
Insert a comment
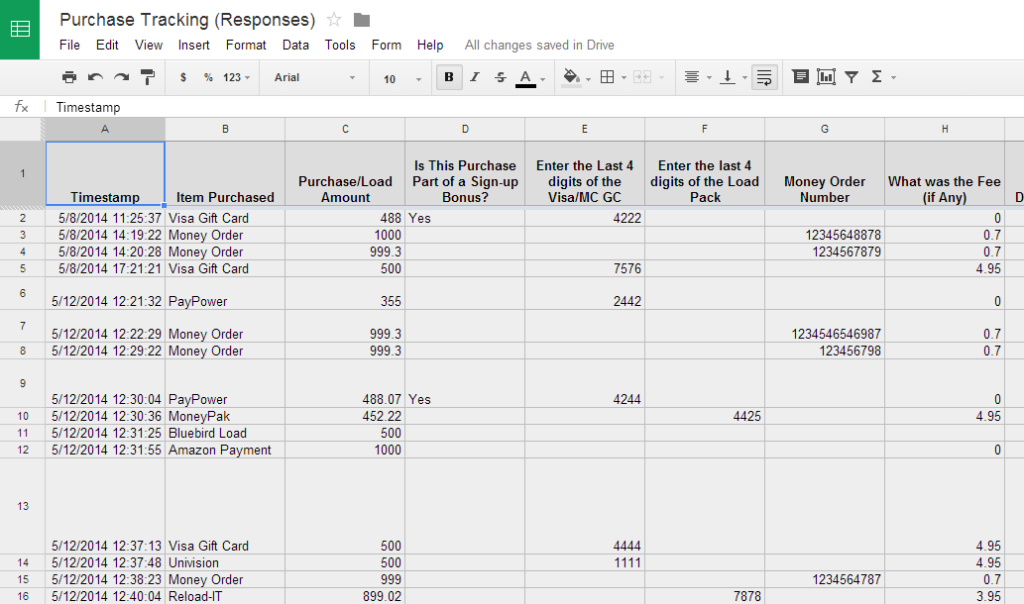tap(800, 76)
